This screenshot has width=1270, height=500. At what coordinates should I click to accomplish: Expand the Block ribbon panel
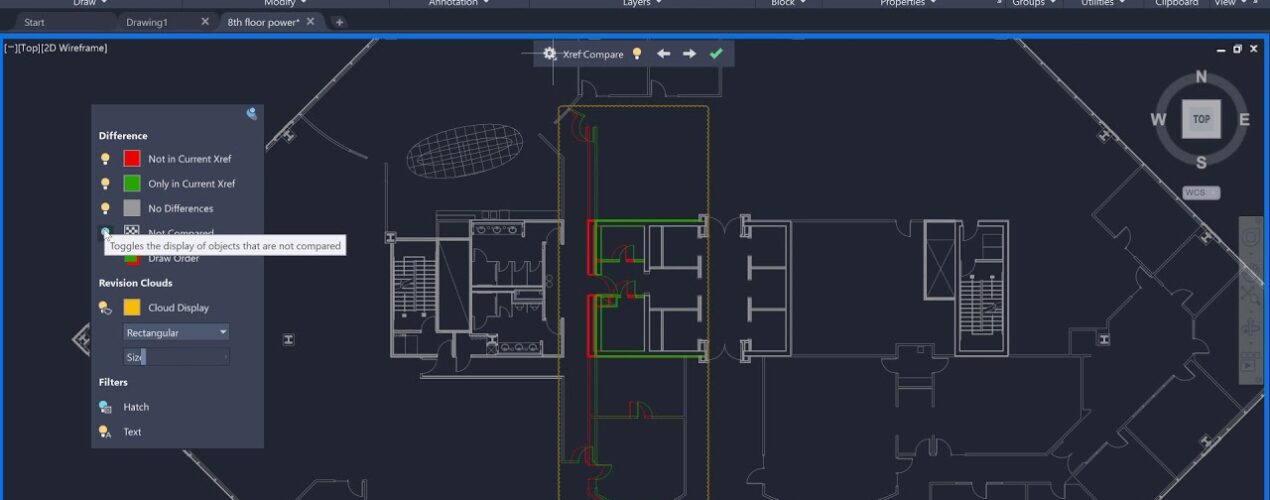(790, 4)
